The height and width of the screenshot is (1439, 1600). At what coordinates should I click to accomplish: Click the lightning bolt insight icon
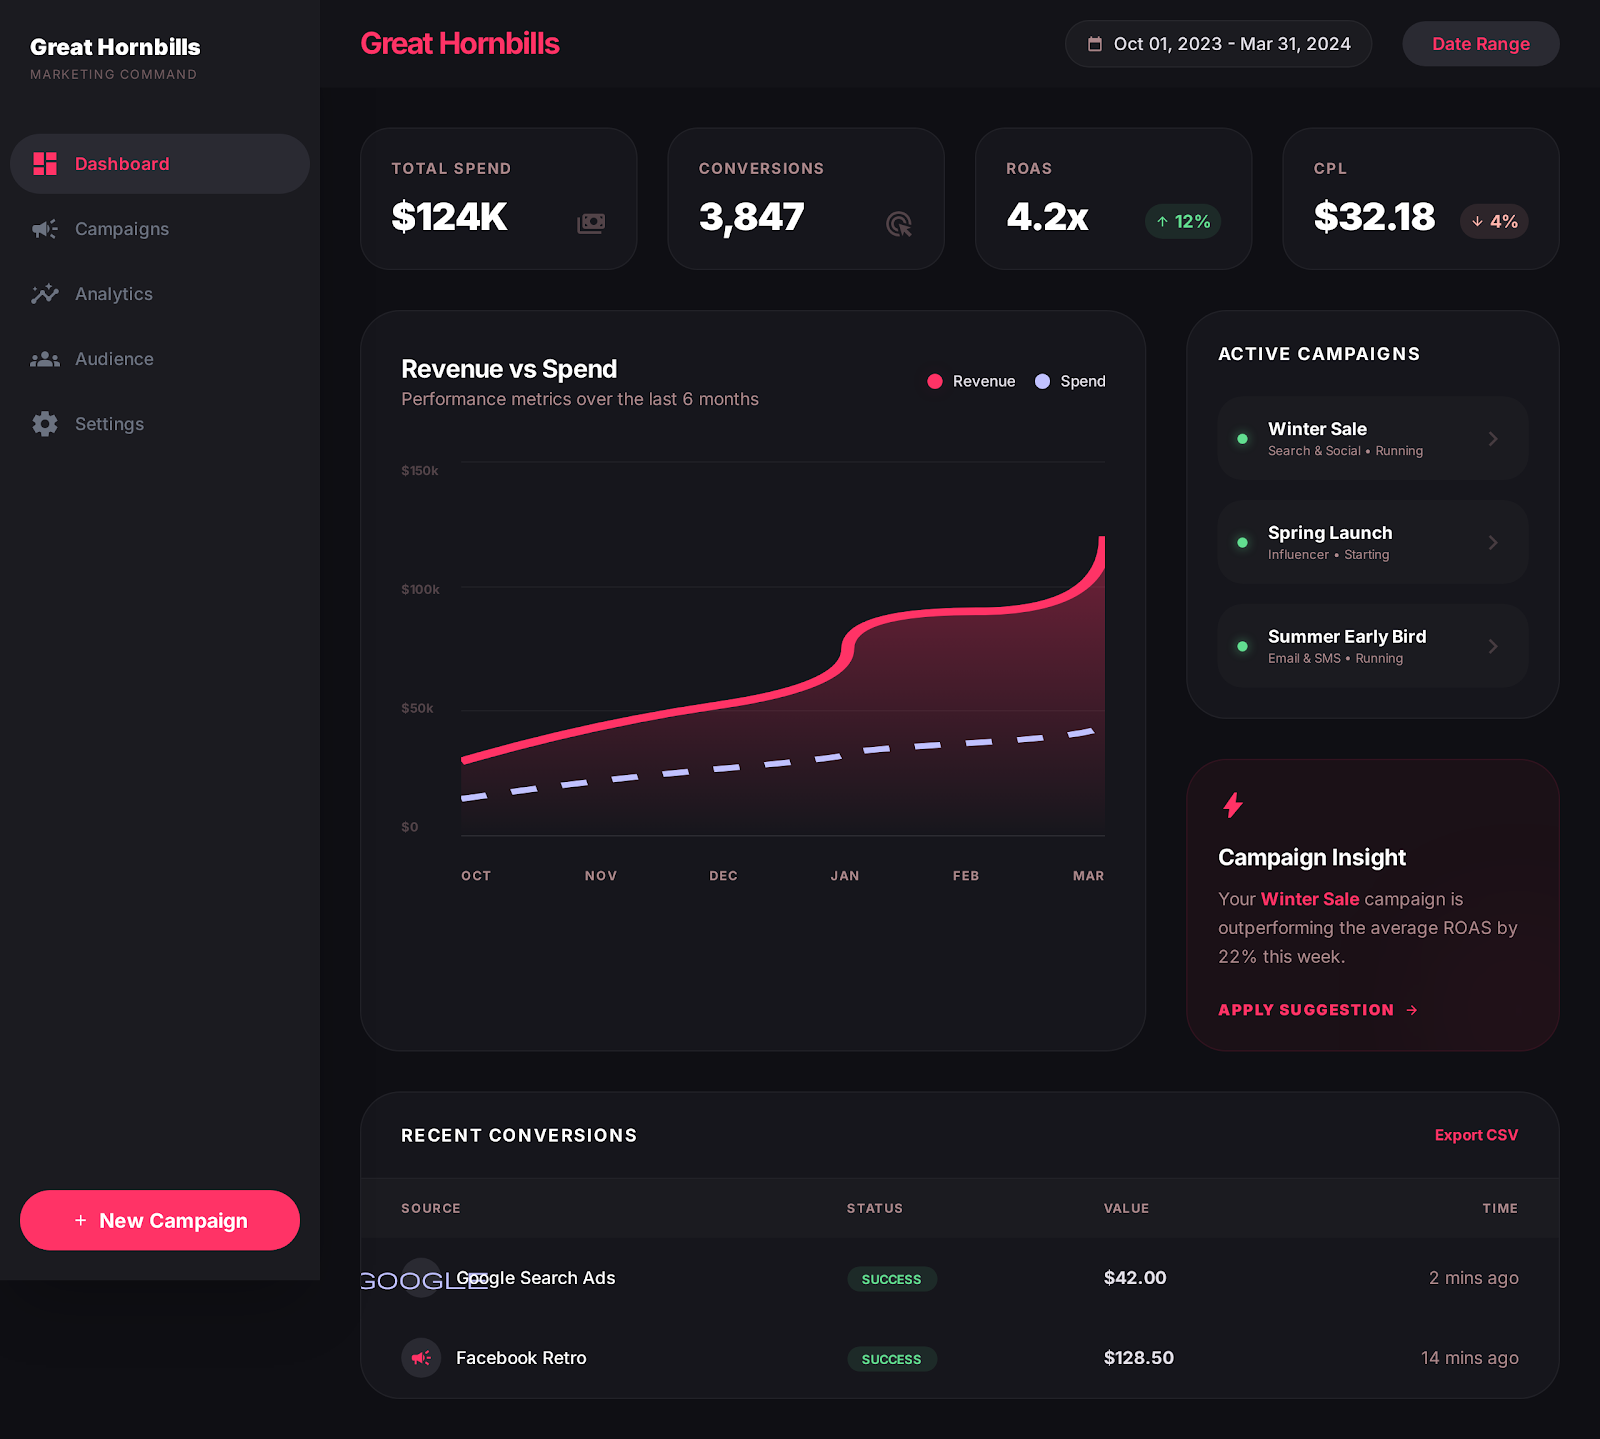[1233, 805]
